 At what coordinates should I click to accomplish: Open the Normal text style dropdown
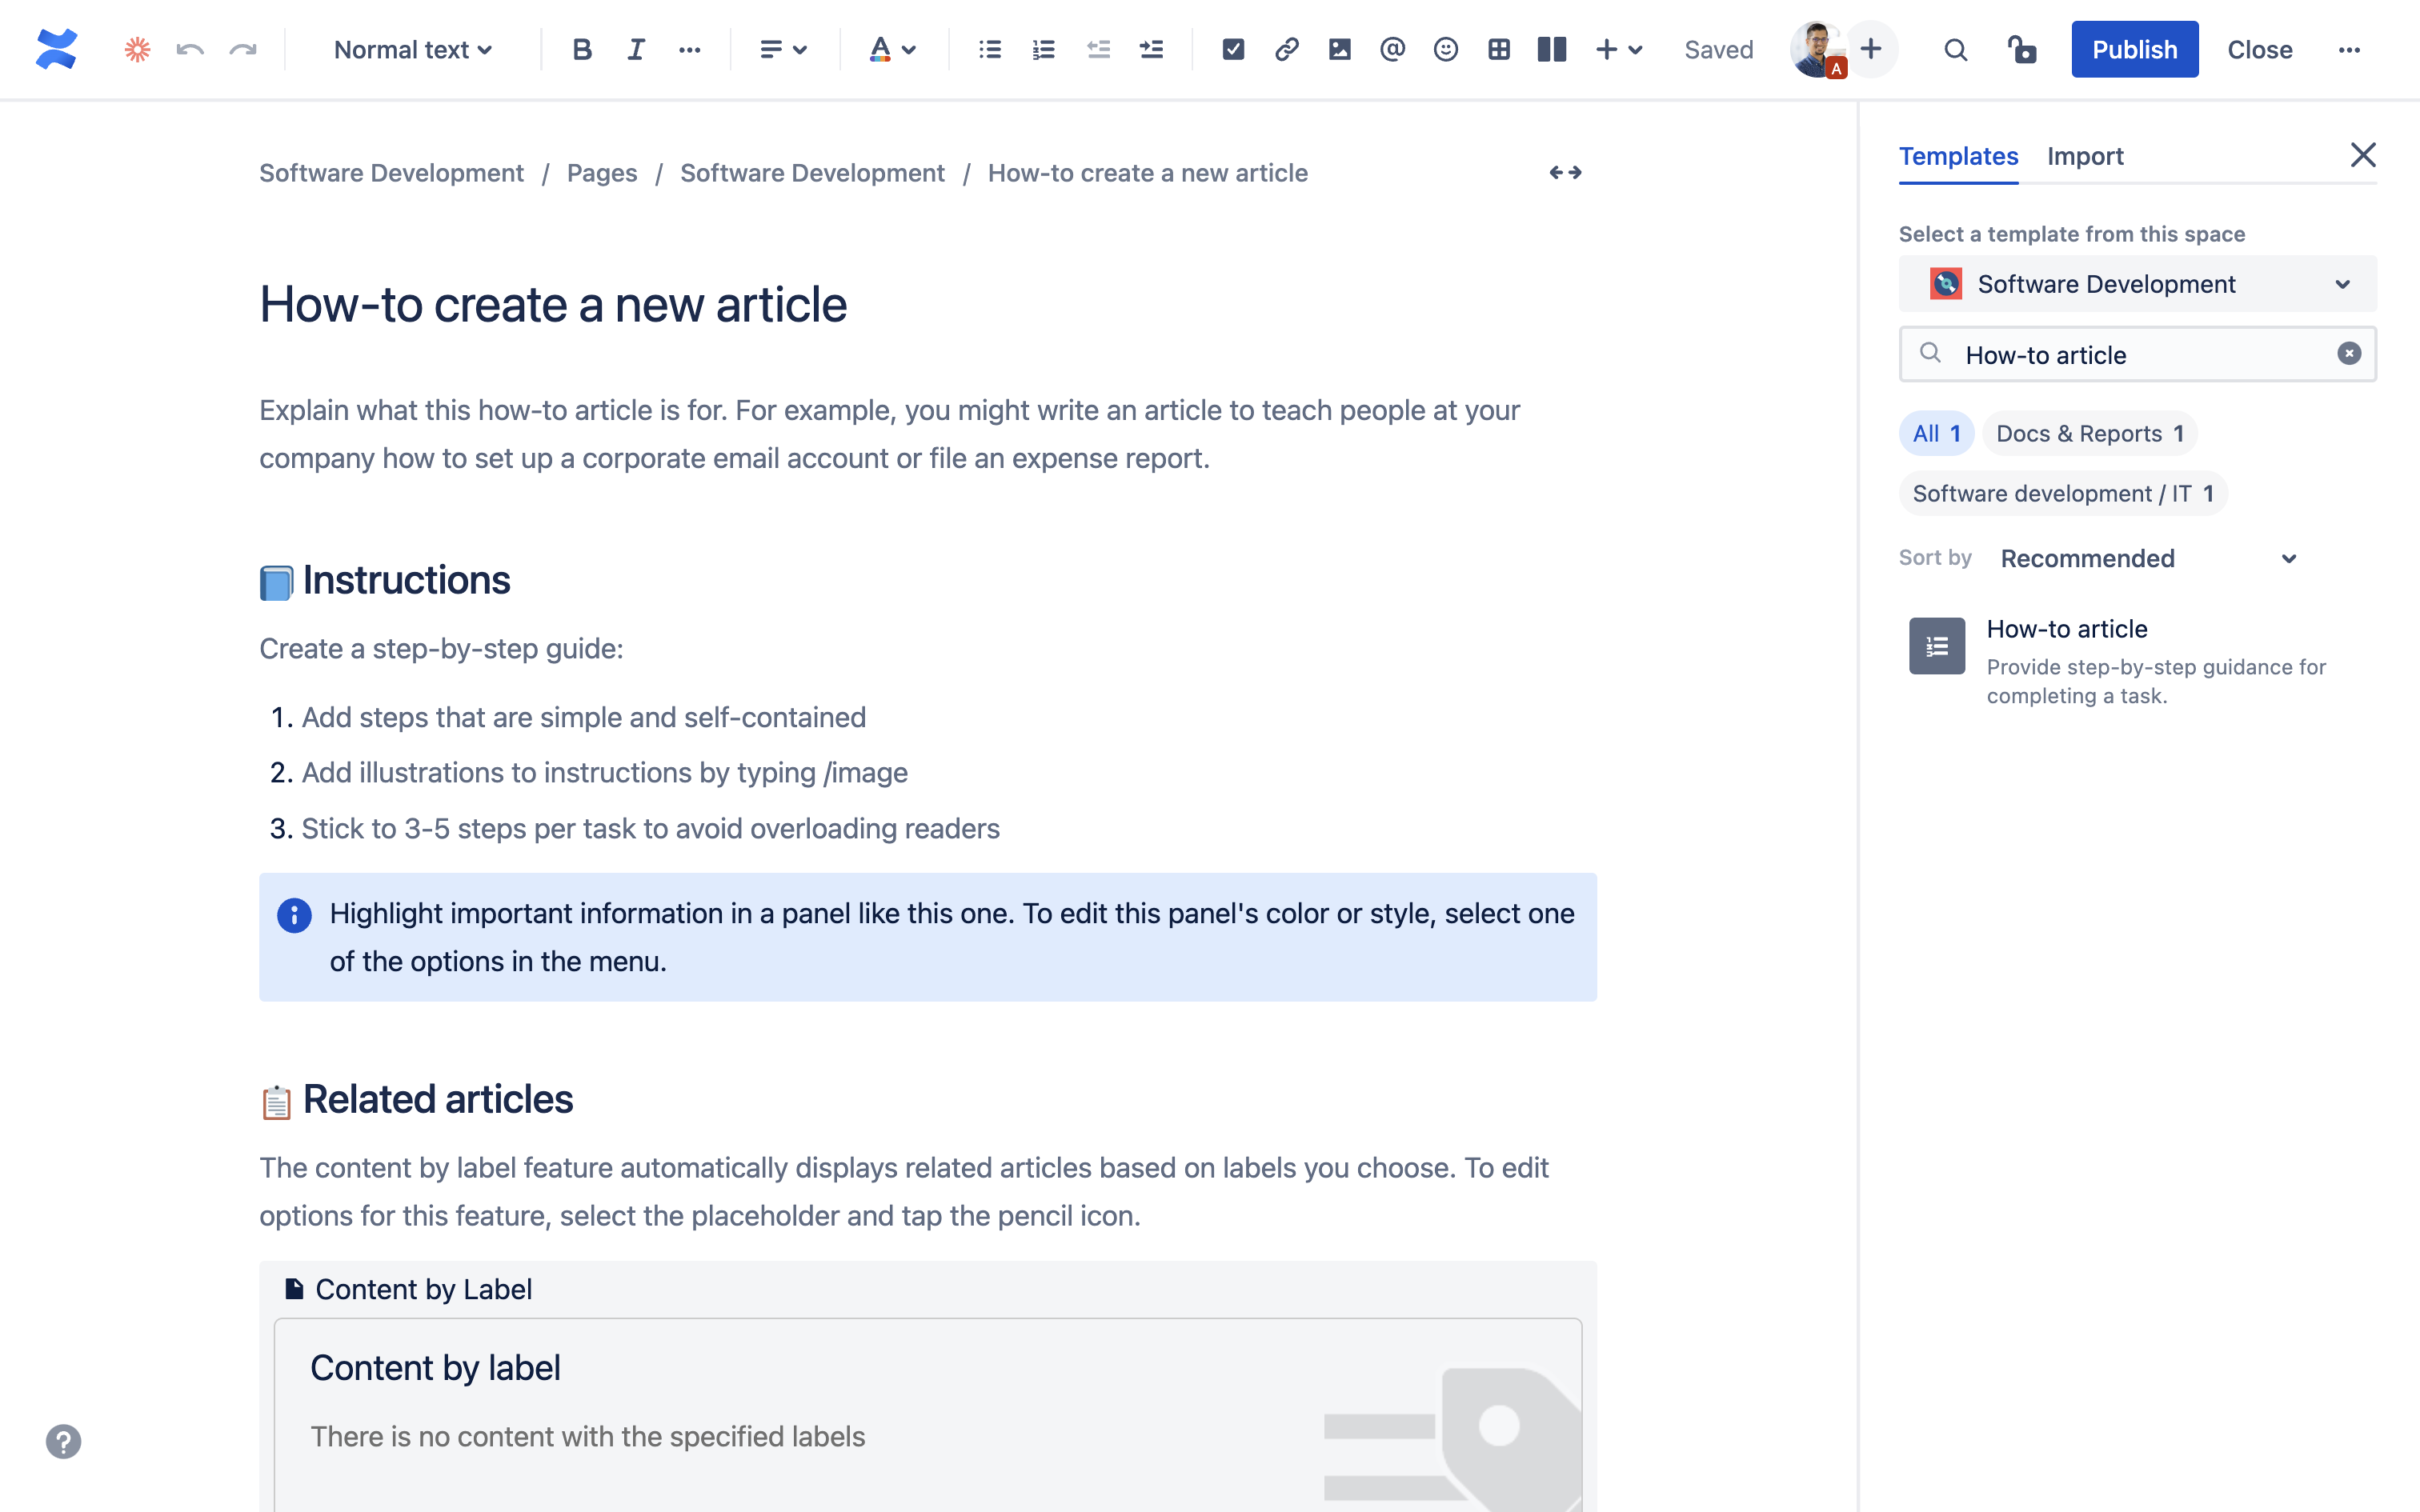pos(412,49)
